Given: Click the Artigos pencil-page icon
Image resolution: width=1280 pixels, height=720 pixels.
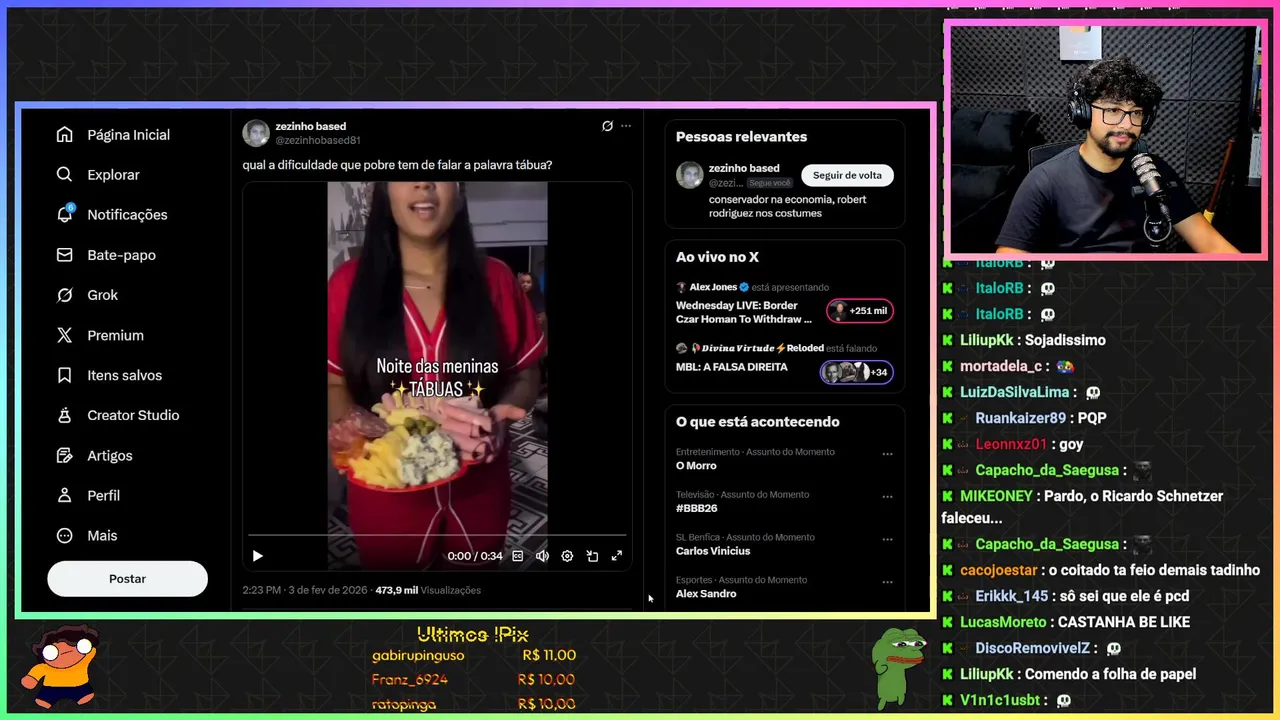Looking at the screenshot, I should click(65, 455).
